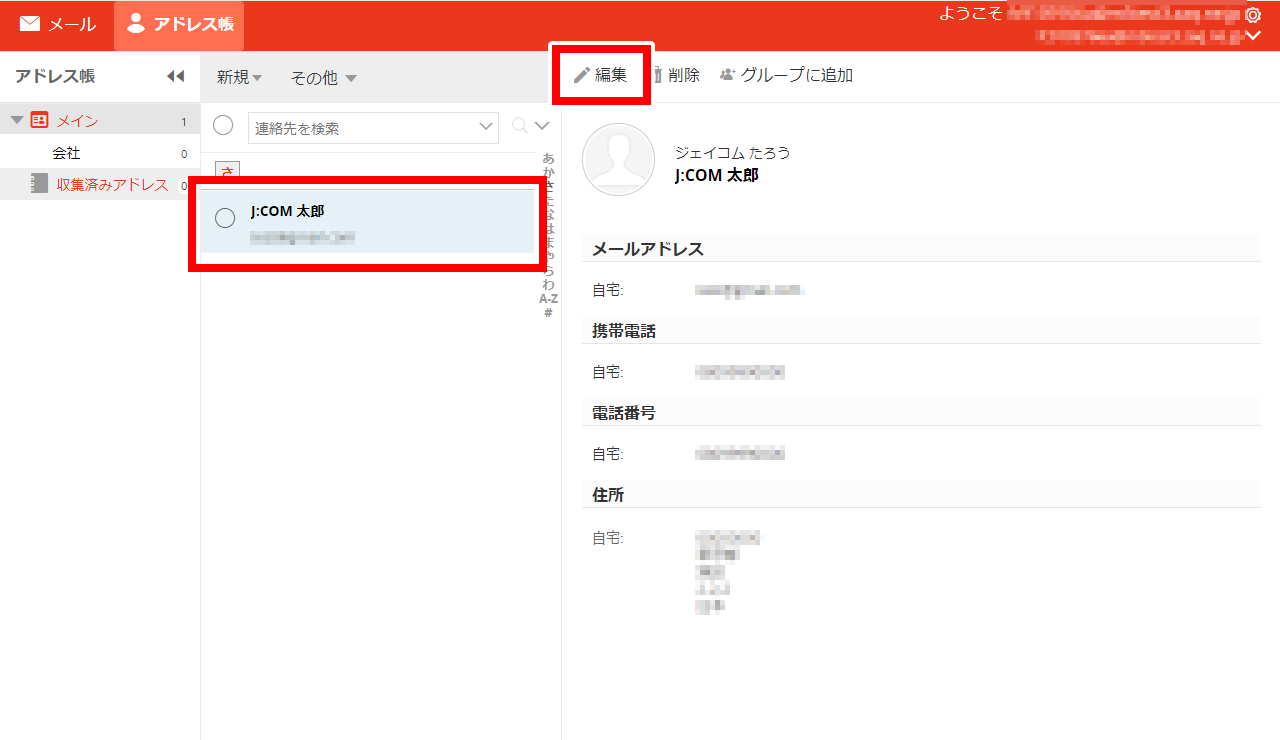The height and width of the screenshot is (740, 1280).
Task: Expand the chevron beside the search icon
Action: point(542,126)
